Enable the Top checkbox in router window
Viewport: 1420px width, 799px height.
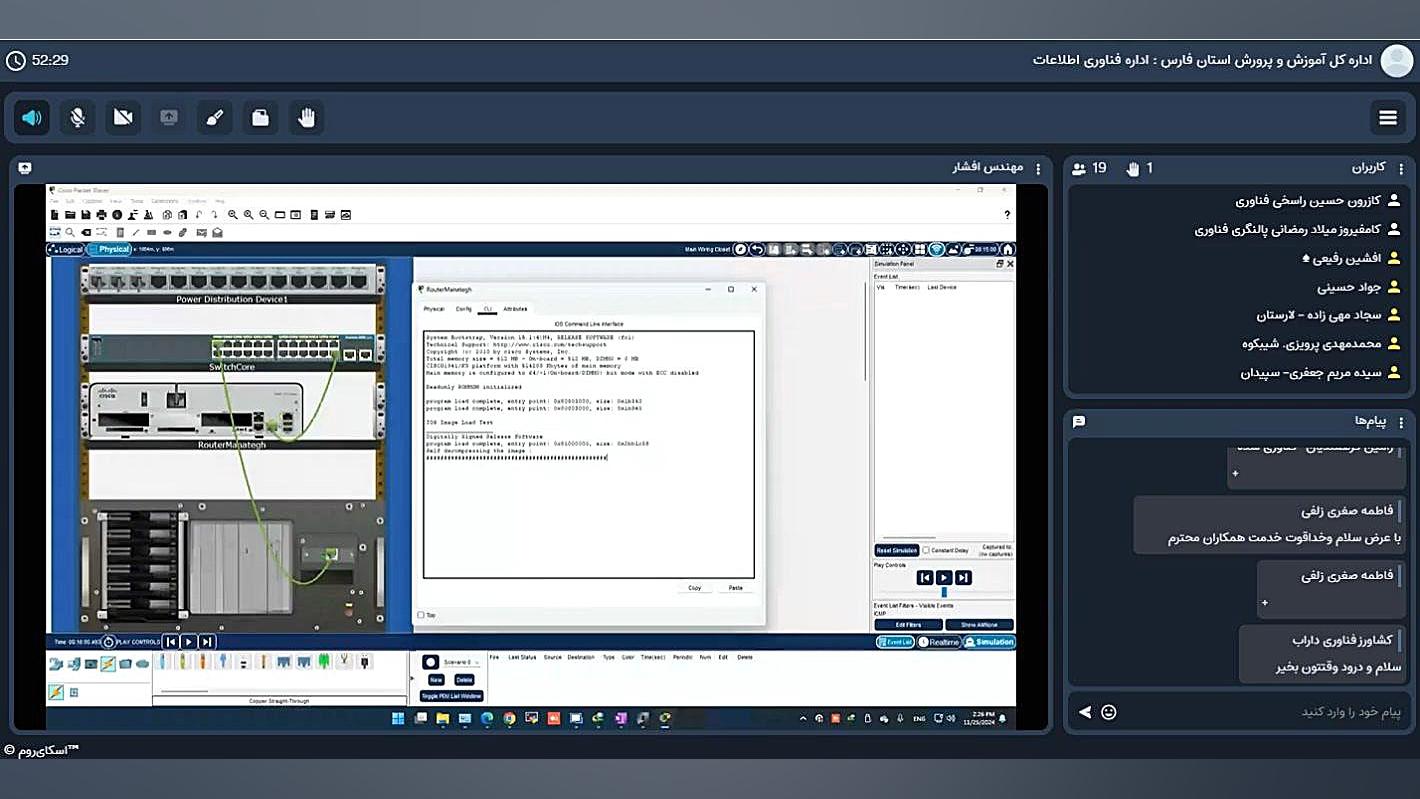pos(421,615)
